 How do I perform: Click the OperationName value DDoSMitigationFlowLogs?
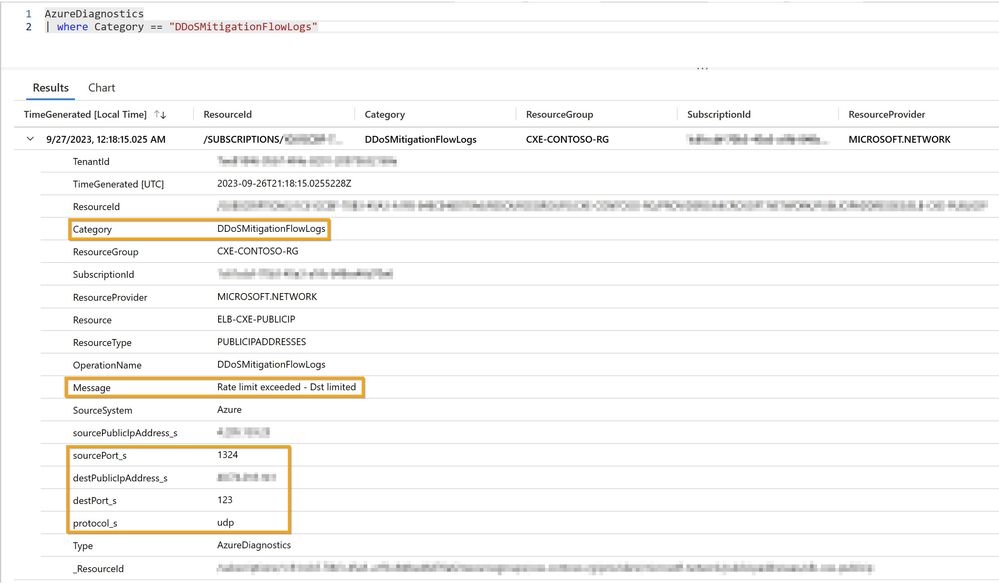pyautogui.click(x=271, y=364)
